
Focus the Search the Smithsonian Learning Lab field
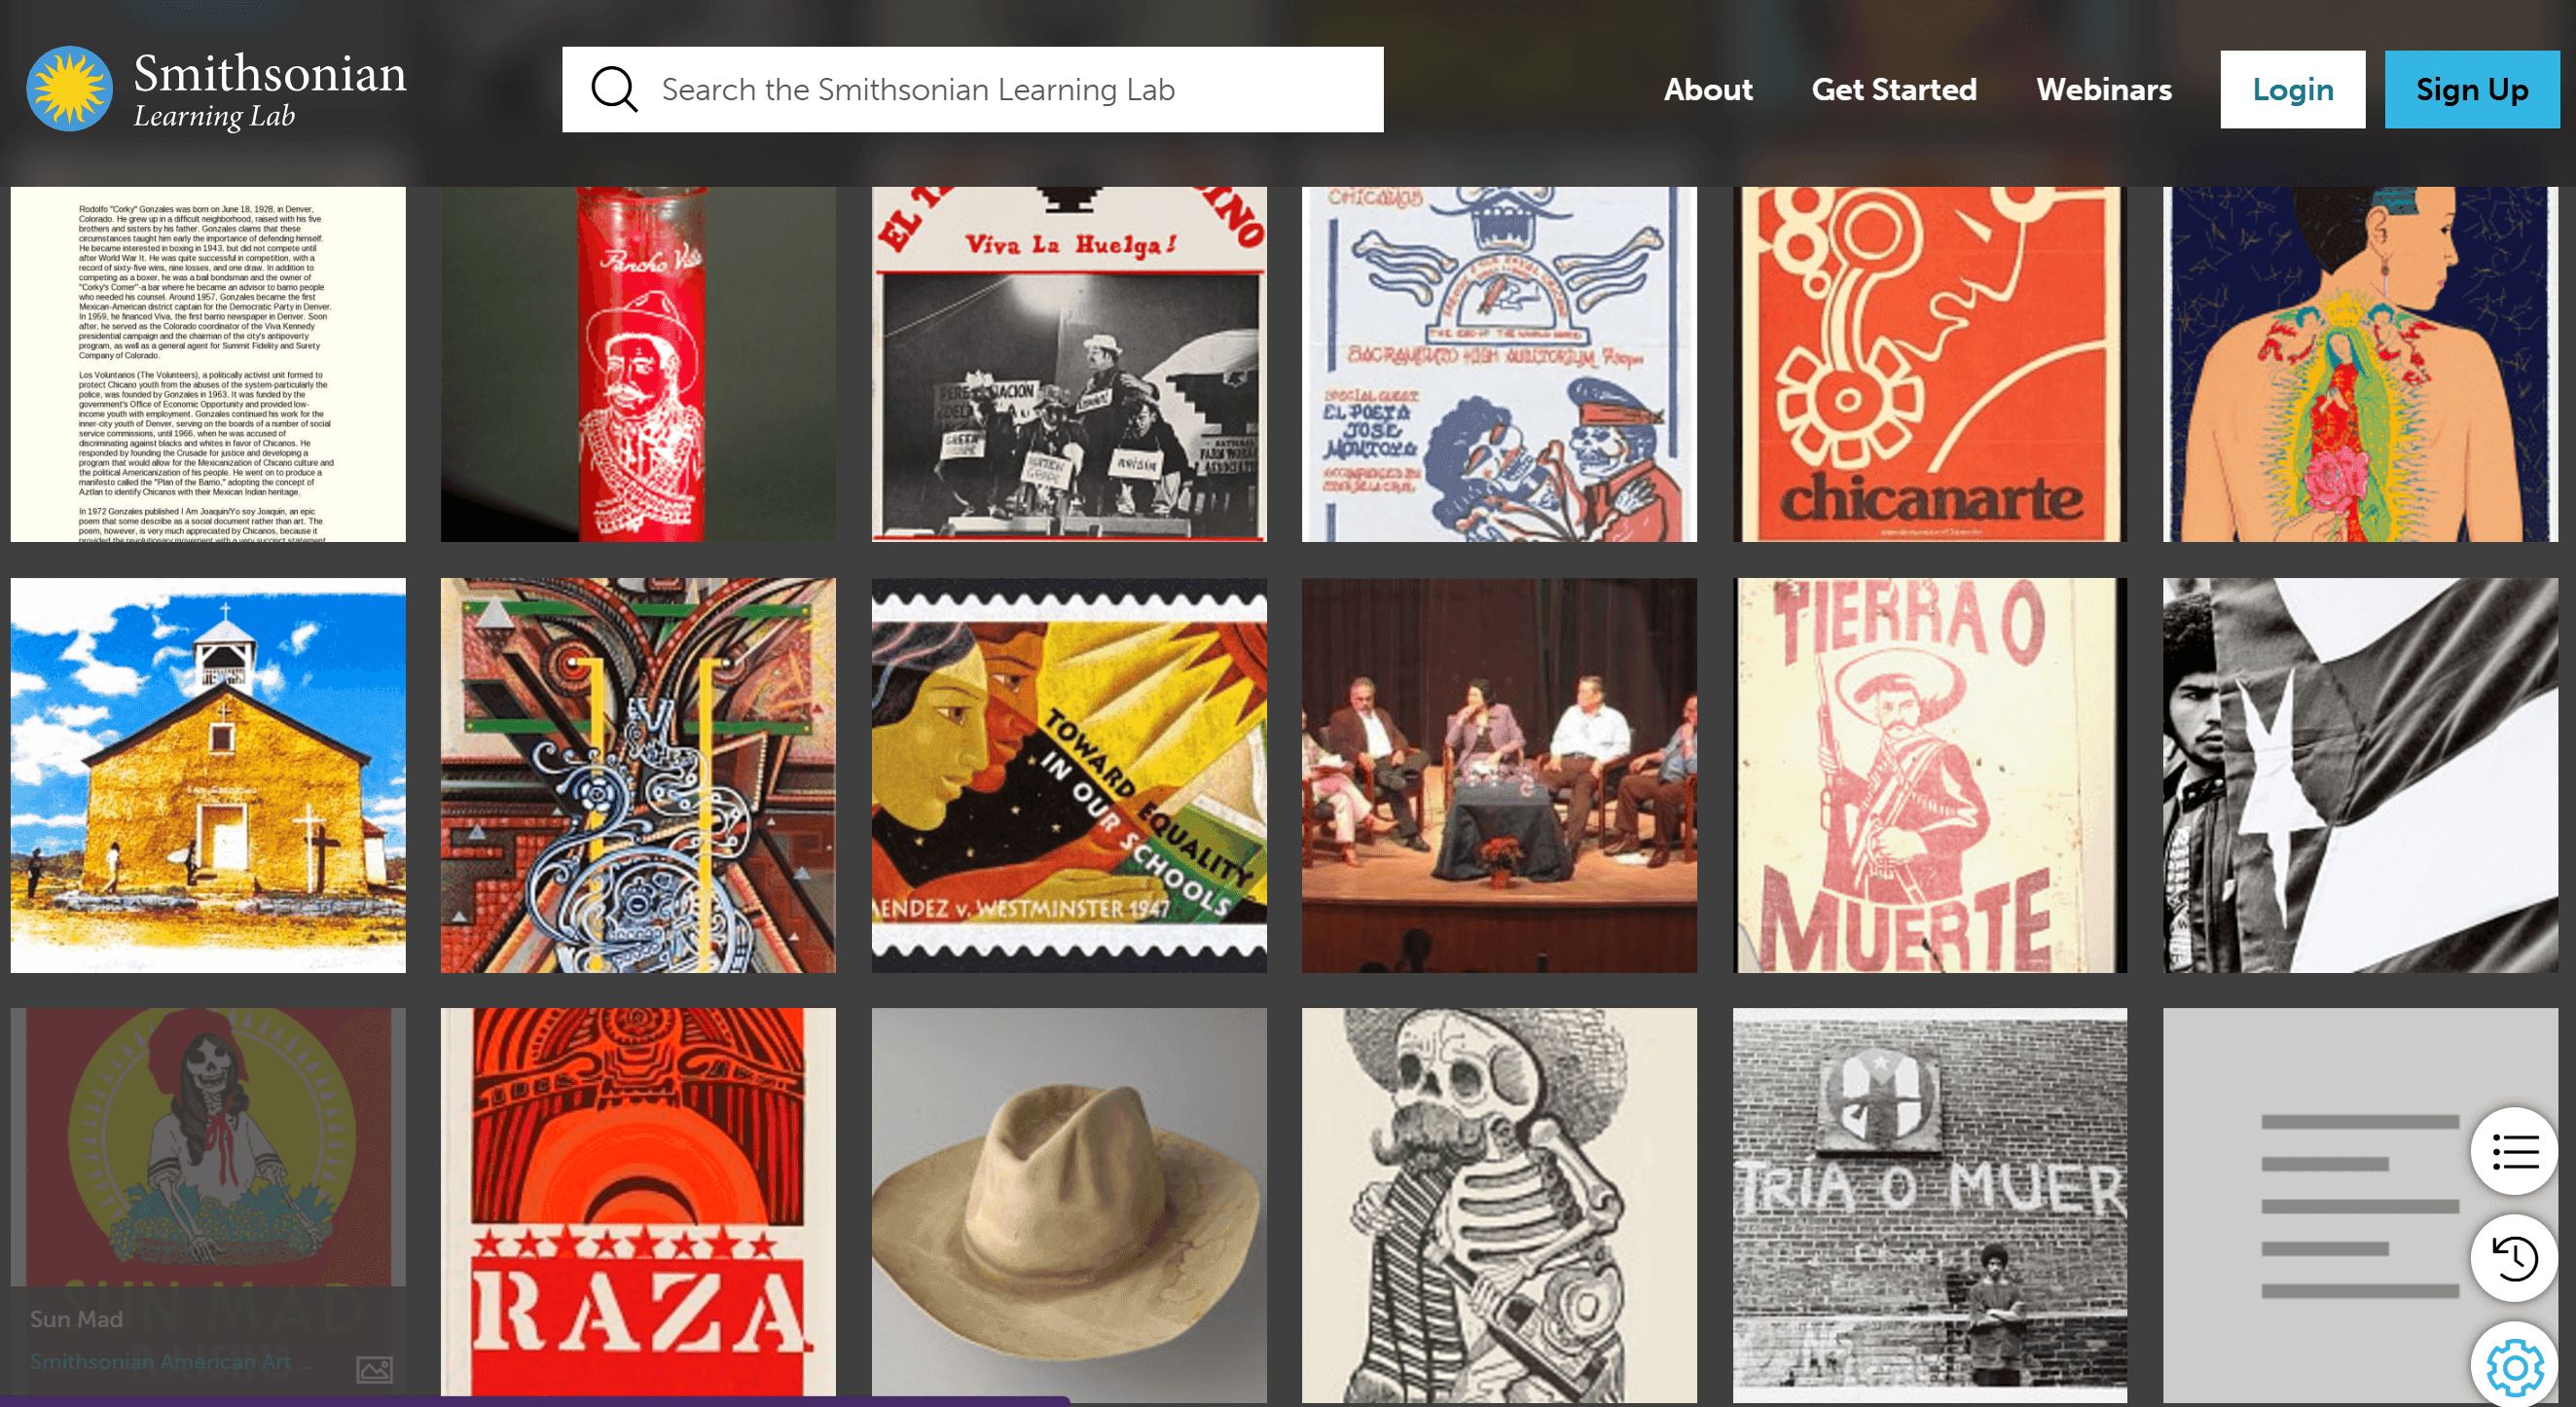point(972,89)
